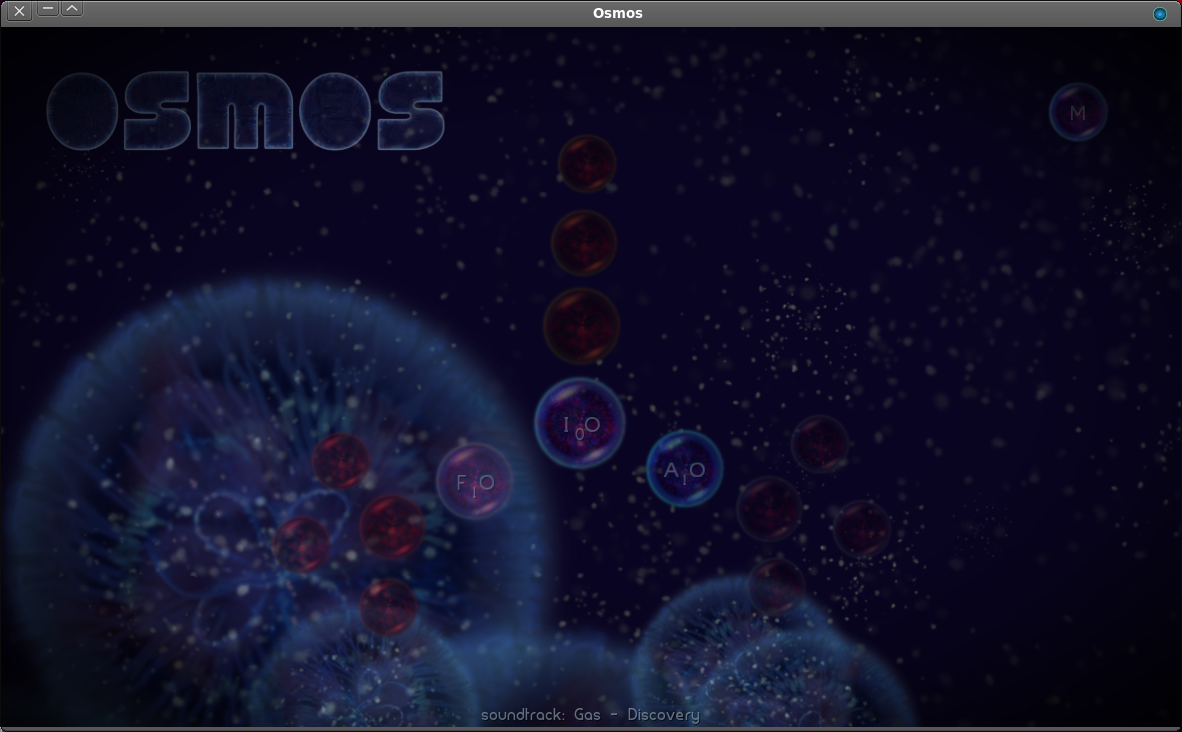Viewport: 1182px width, 732px height.
Task: Select the central I 0 O orb
Action: click(580, 423)
